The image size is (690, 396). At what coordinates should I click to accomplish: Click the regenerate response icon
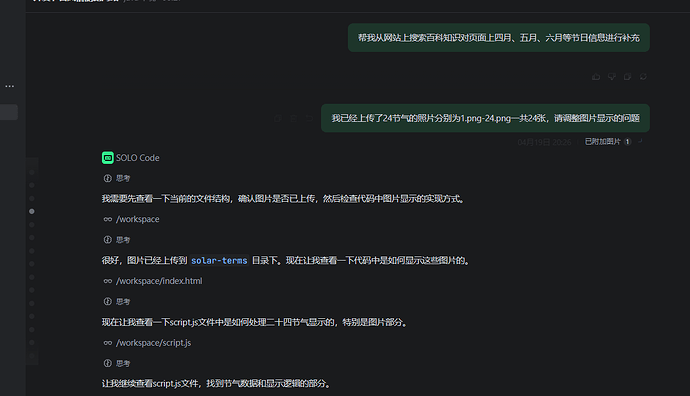click(643, 77)
